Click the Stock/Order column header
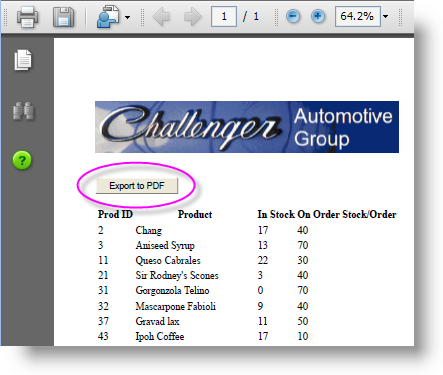The image size is (443, 375). pos(369,214)
